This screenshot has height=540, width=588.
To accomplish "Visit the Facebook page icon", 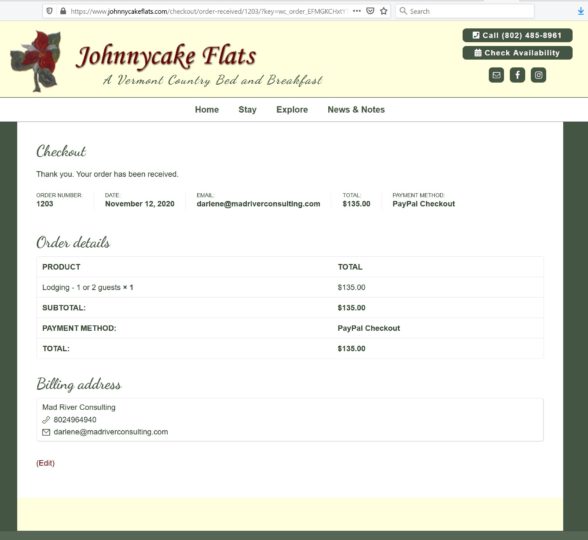I will coord(517,75).
